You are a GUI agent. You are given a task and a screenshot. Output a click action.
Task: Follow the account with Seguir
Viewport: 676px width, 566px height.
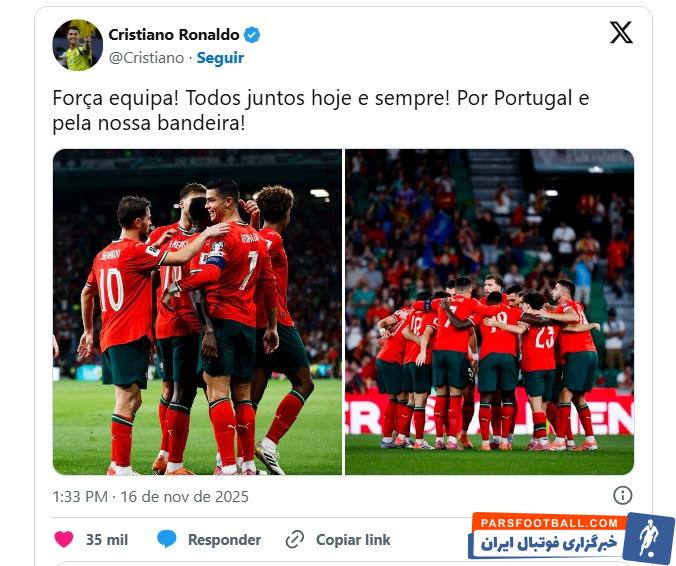coord(220,58)
